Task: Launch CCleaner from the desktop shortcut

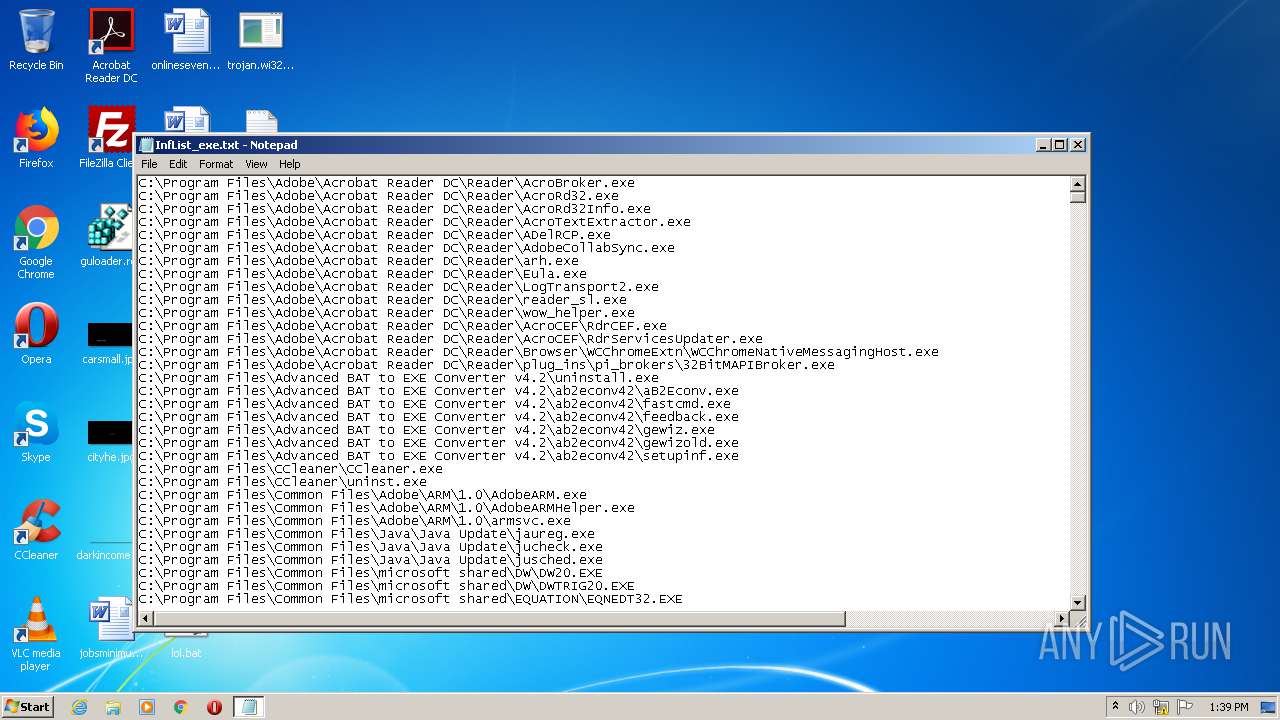Action: (x=36, y=530)
